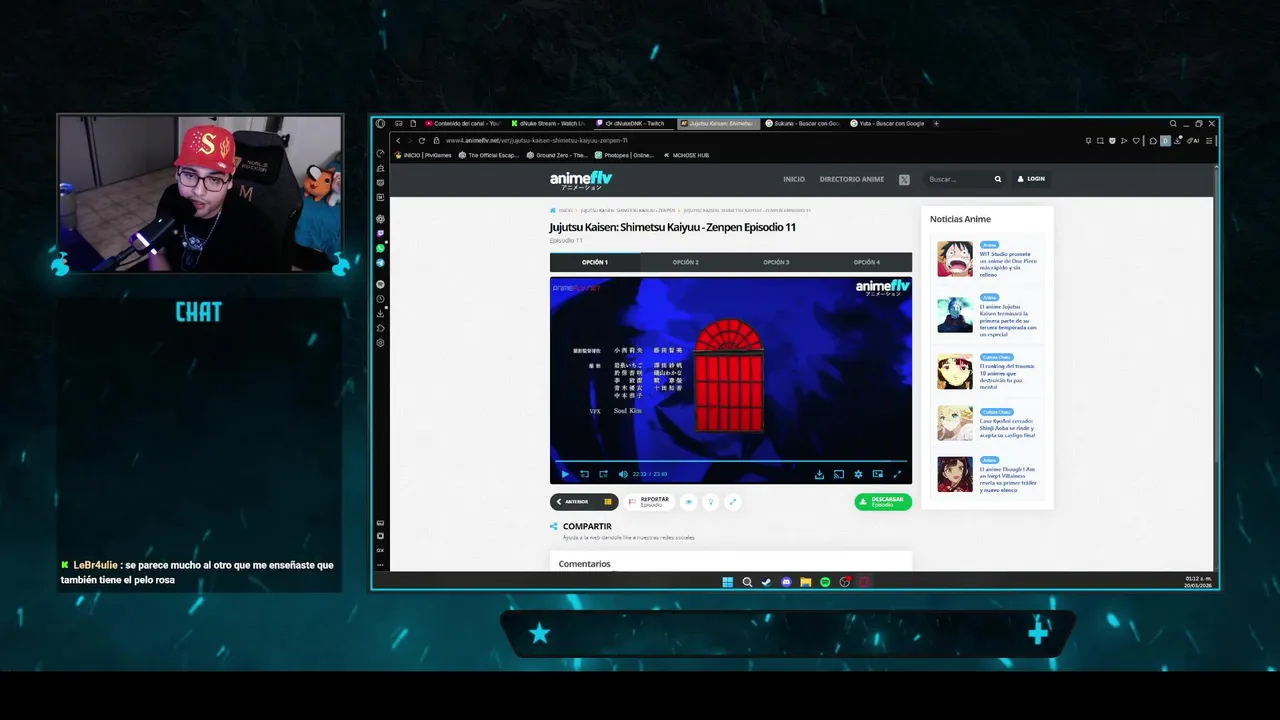Open the Caso KyoAni news article
Screen dimensions: 1280x720
[x=1008, y=427]
